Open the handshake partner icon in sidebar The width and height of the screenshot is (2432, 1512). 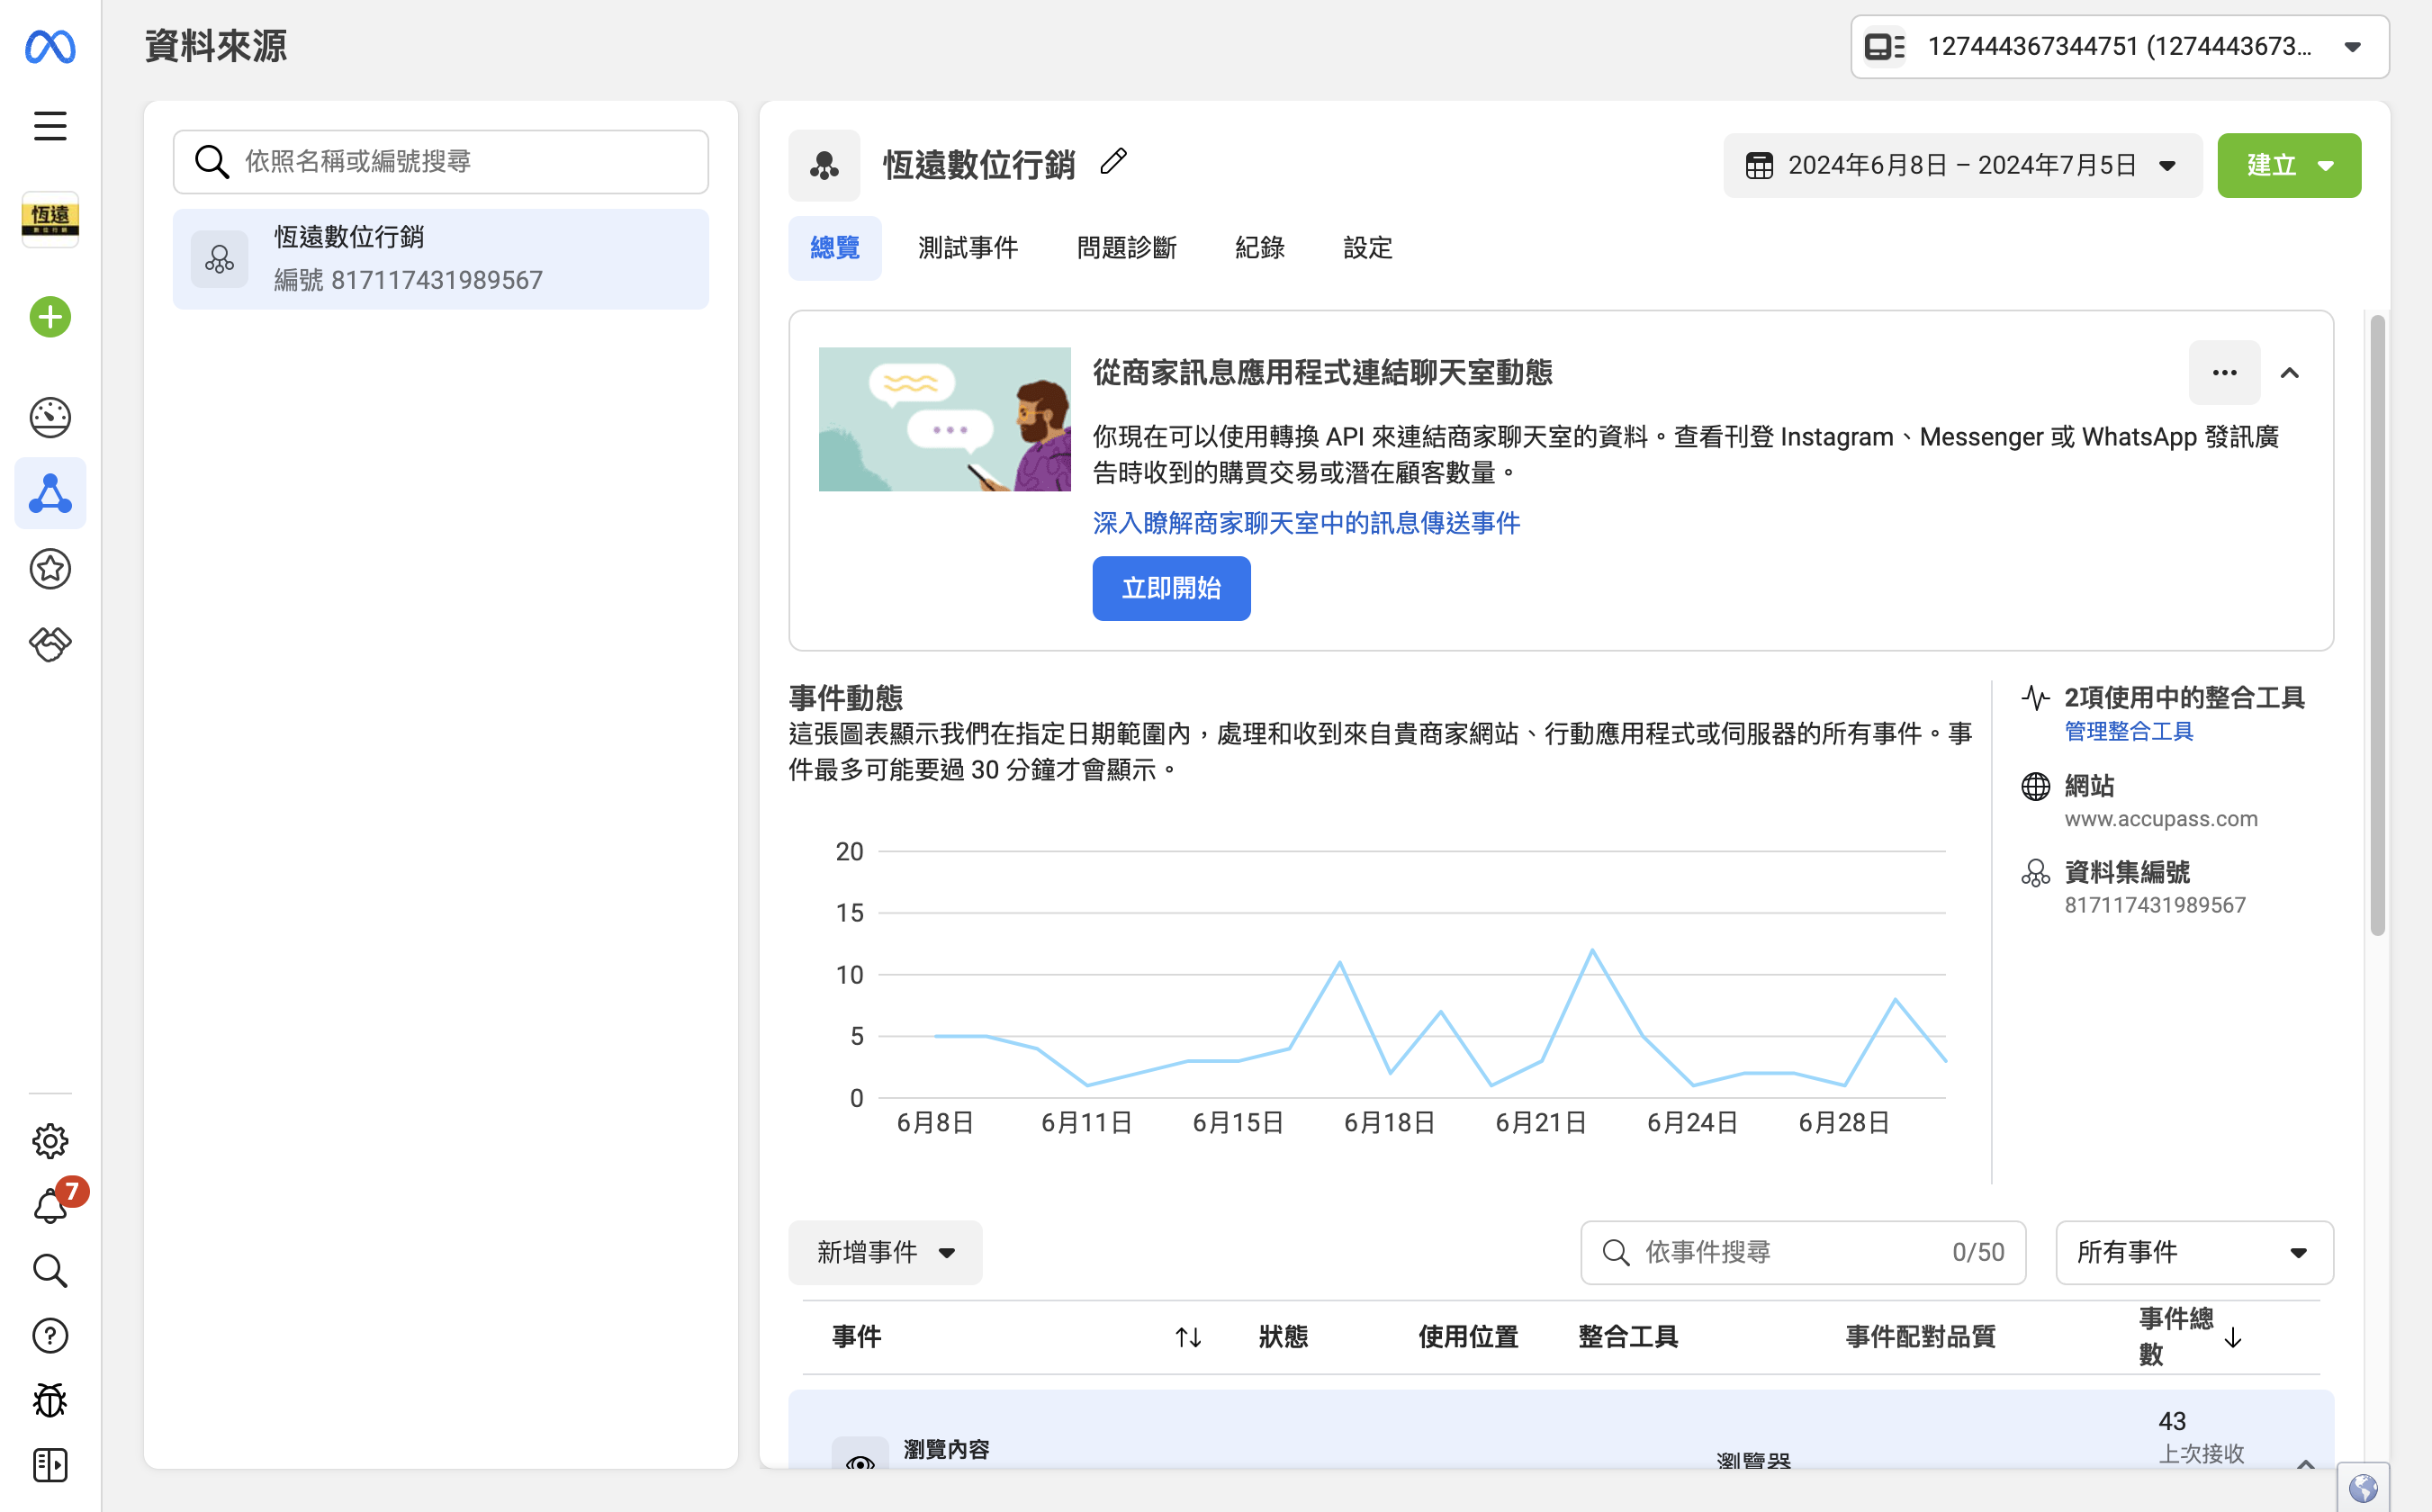coord(50,644)
